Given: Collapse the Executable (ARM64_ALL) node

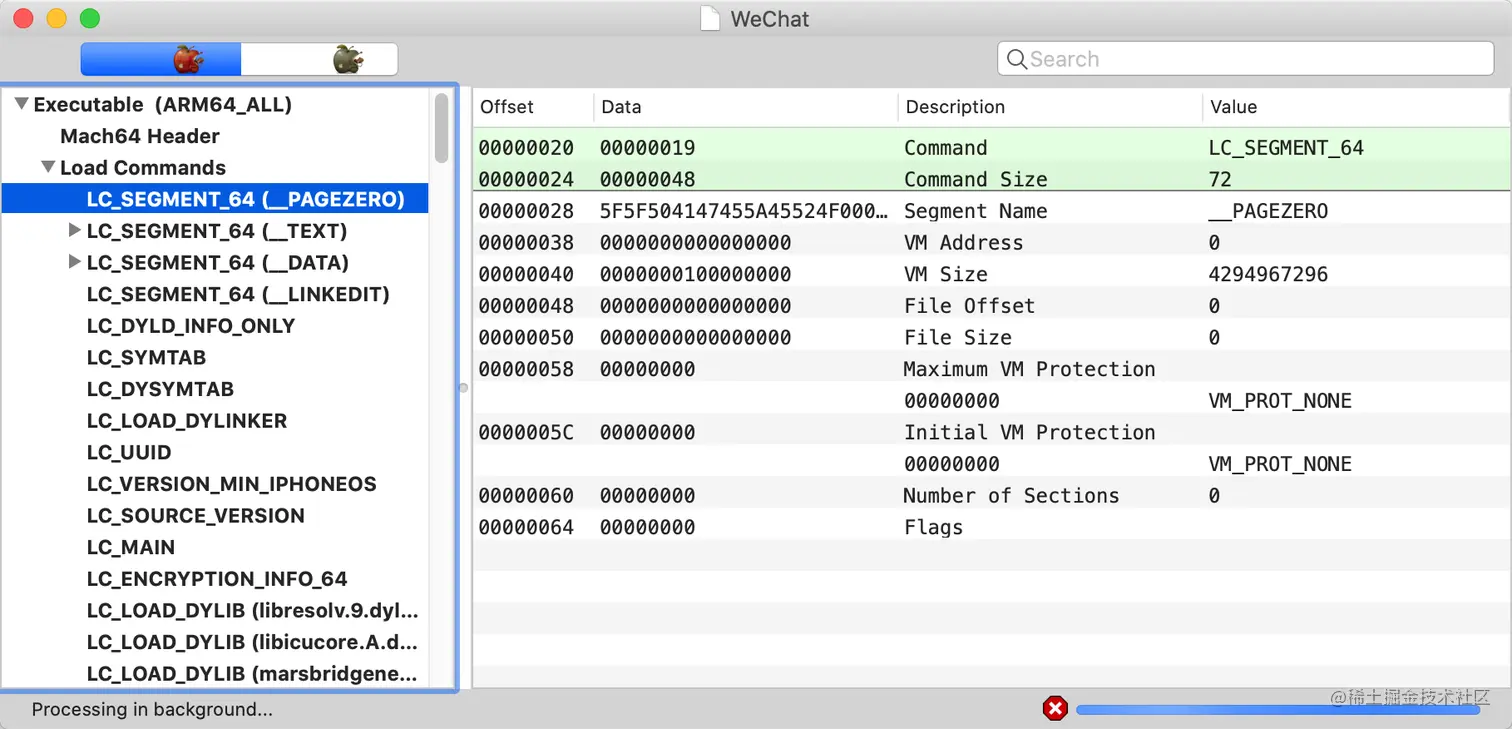Looking at the screenshot, I should pyautogui.click(x=21, y=104).
